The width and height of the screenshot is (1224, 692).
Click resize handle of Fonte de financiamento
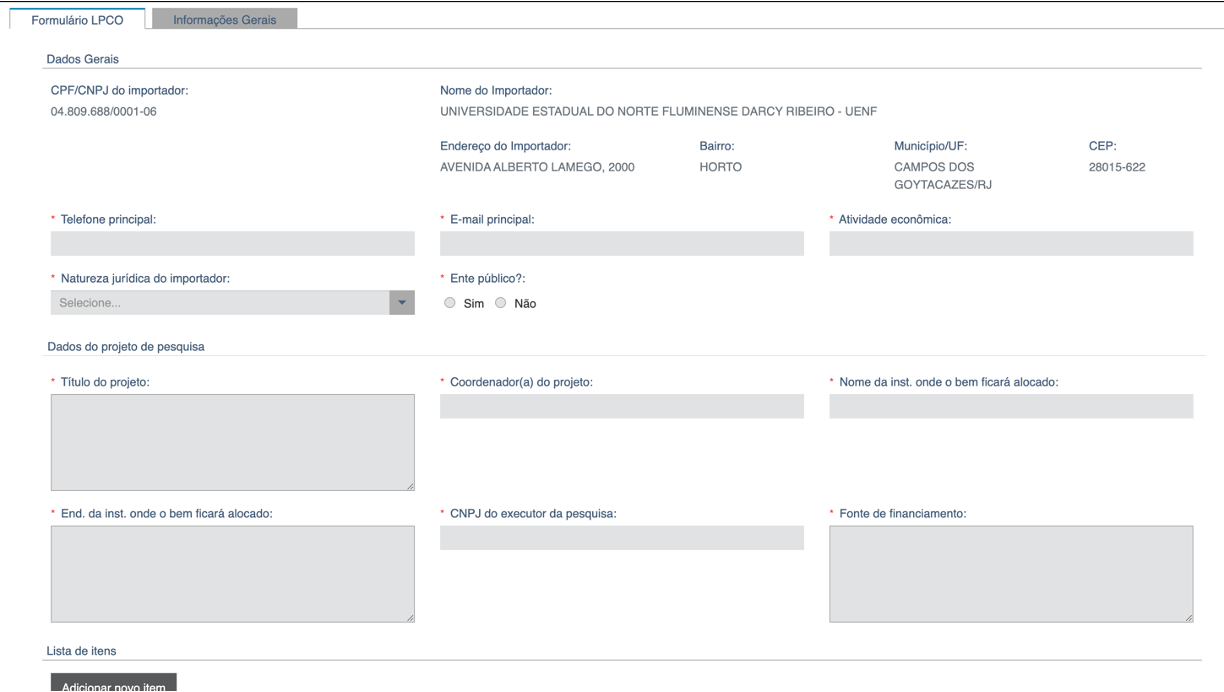(x=1188, y=618)
